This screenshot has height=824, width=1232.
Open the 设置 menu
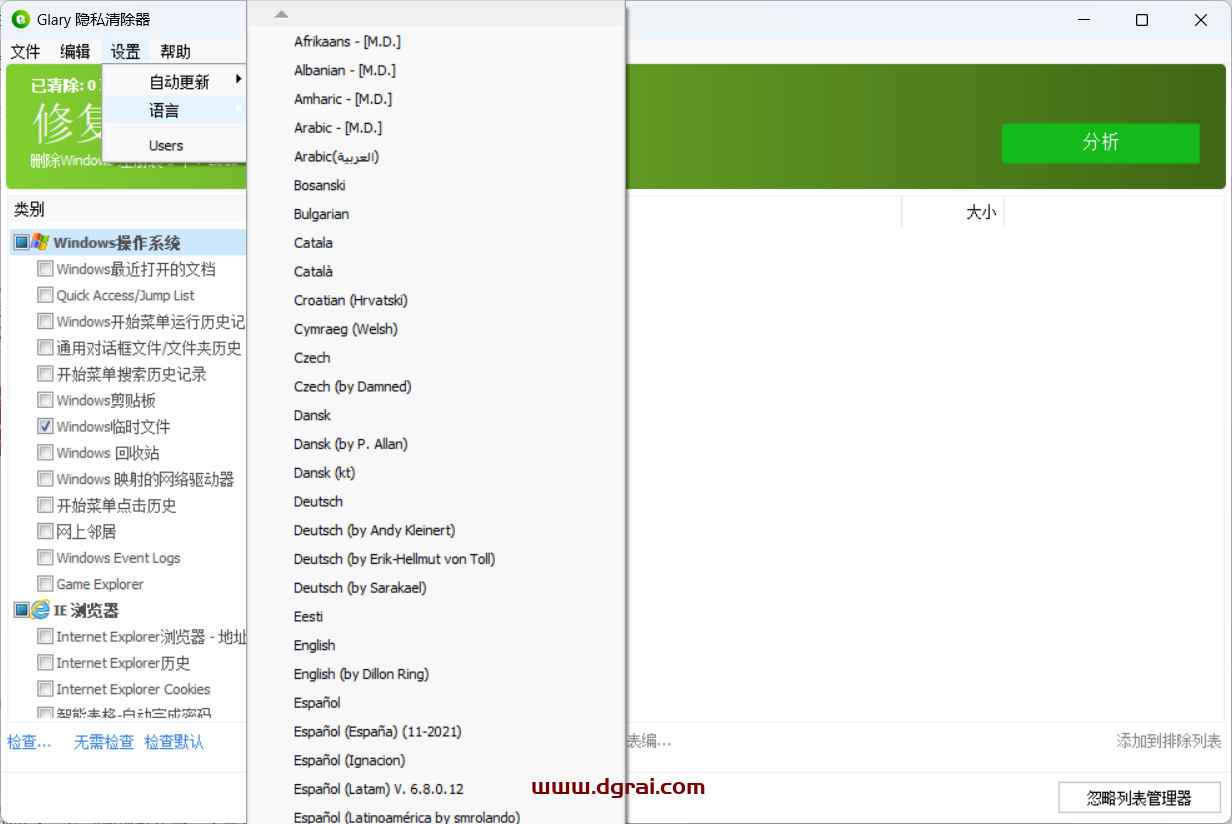[x=125, y=52]
